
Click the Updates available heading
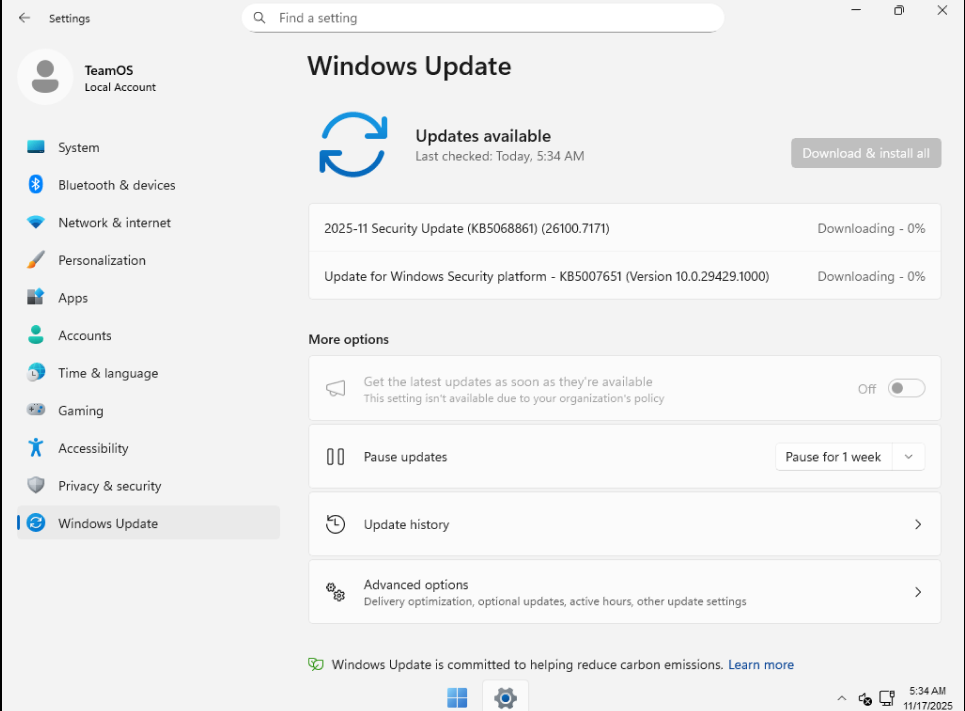pyautogui.click(x=483, y=135)
